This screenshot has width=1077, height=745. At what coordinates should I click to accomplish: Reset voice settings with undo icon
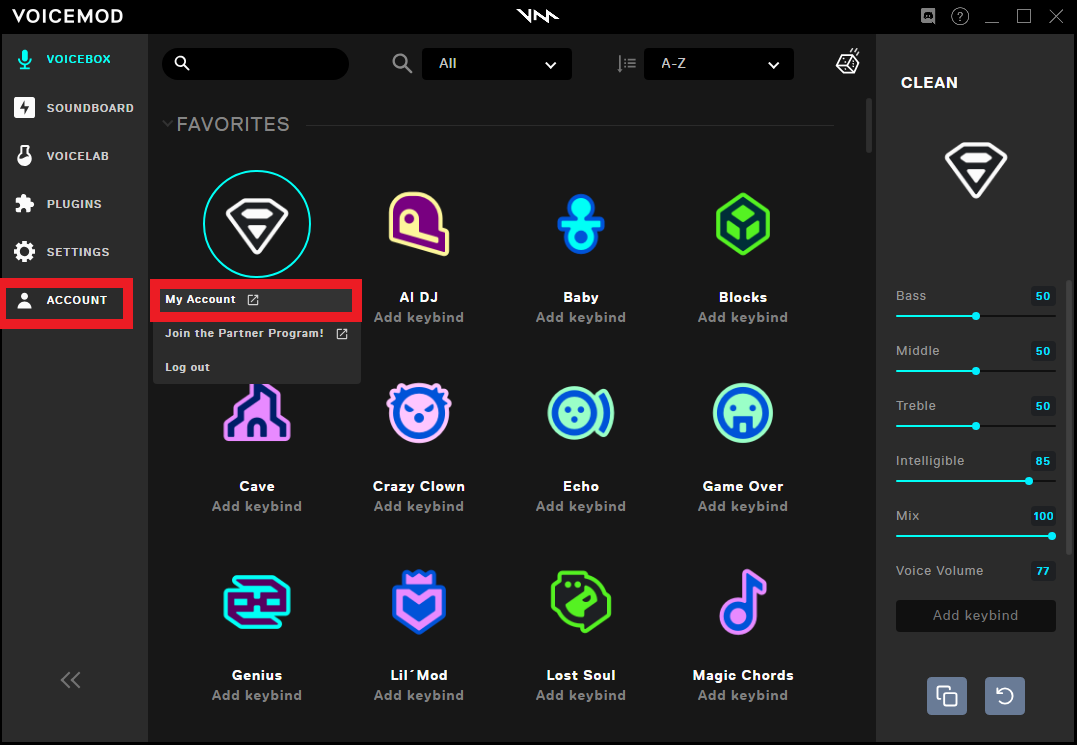(1004, 696)
